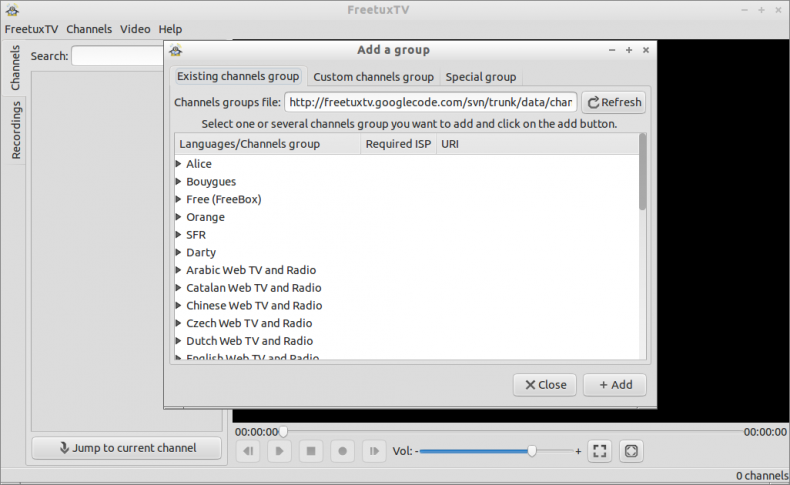Expand the Free (FreeBox) group
790x485 pixels.
tap(178, 199)
